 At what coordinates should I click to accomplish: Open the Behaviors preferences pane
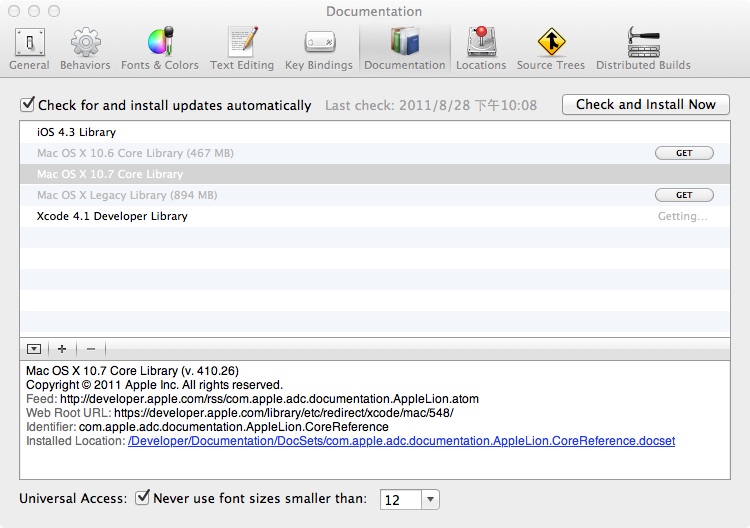[85, 49]
